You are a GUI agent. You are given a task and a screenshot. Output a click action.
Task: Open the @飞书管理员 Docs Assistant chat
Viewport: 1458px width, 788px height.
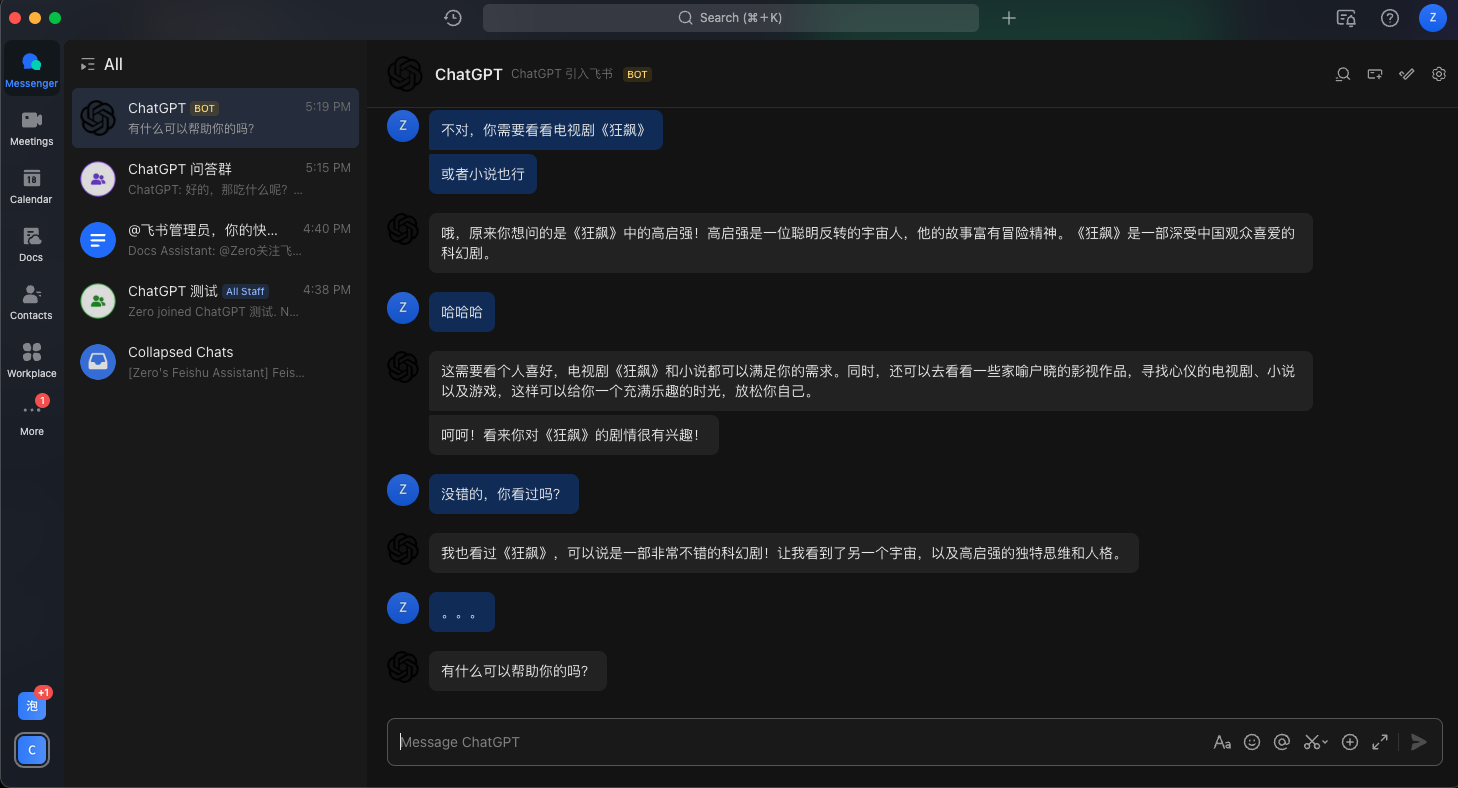(x=215, y=240)
